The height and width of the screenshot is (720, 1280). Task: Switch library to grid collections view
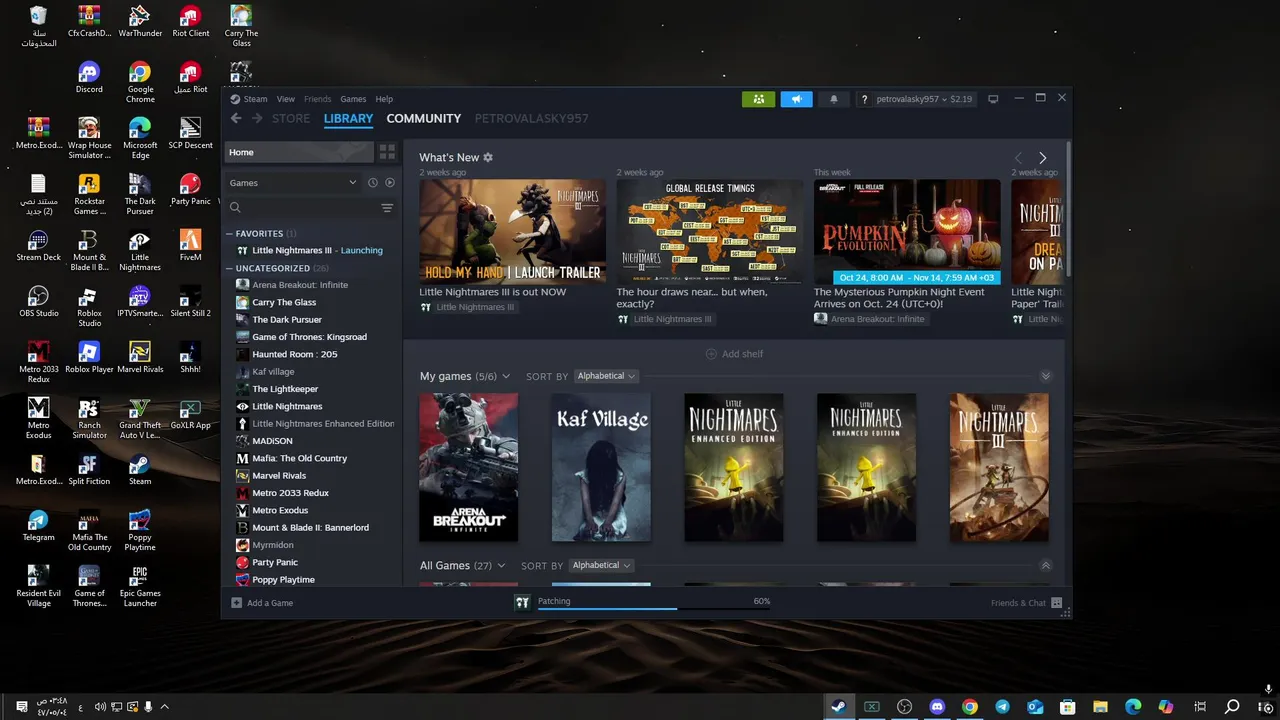pos(387,152)
